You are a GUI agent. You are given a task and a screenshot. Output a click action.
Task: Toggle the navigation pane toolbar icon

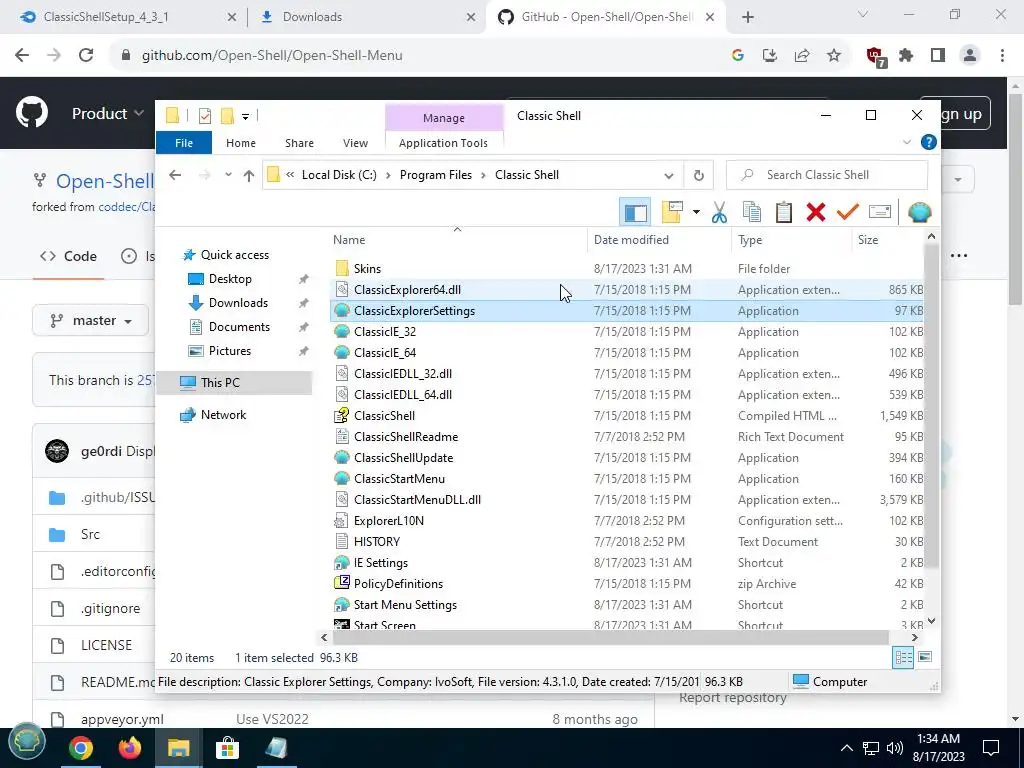pos(635,212)
